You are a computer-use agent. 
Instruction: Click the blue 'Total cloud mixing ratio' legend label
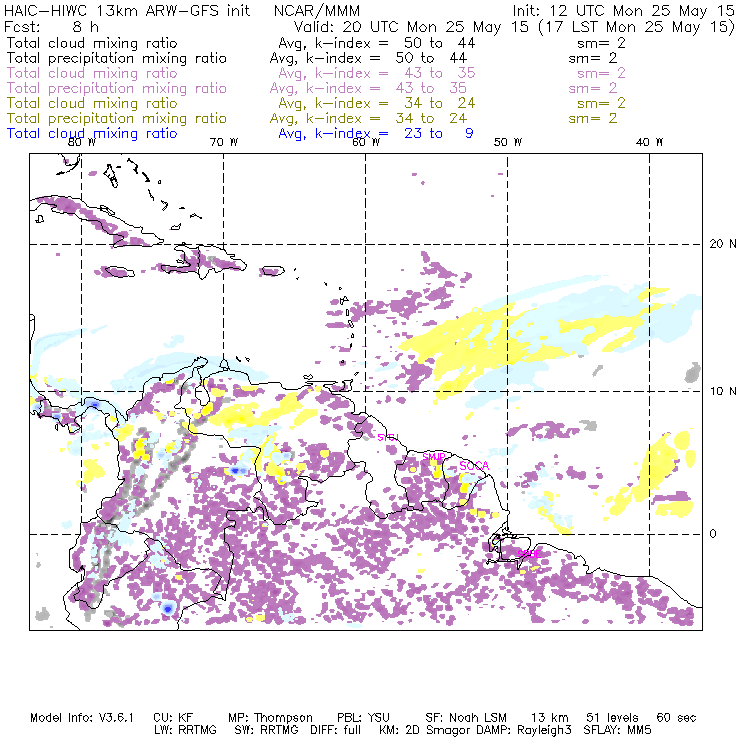point(92,134)
